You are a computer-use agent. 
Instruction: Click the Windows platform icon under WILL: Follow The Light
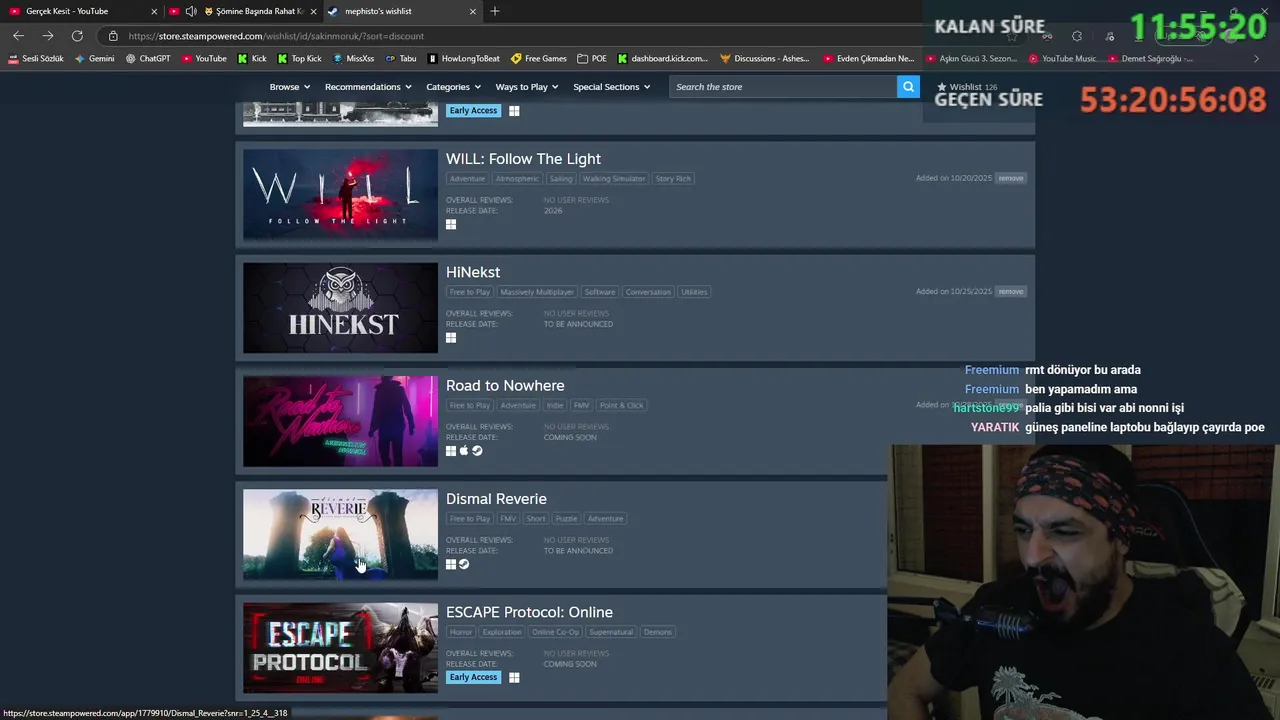click(x=451, y=224)
